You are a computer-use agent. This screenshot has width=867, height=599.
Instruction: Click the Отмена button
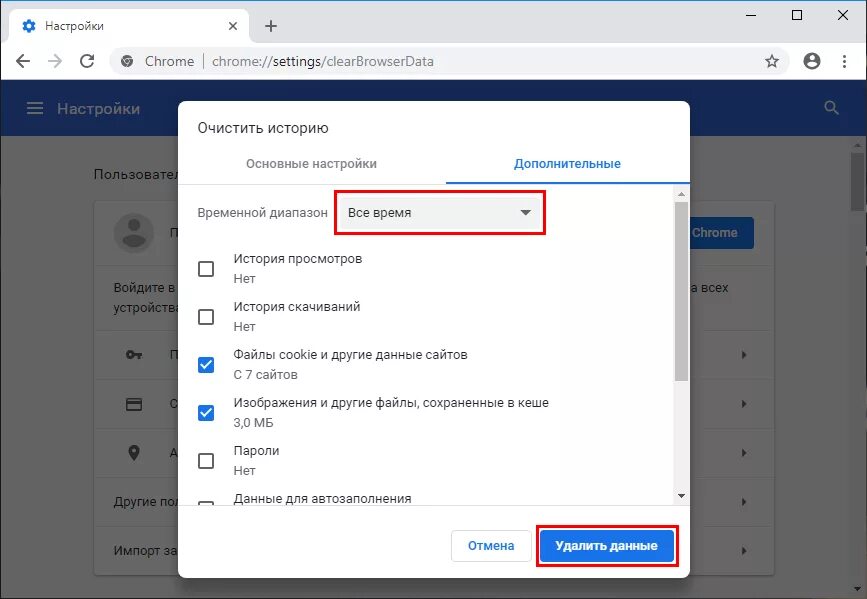pyautogui.click(x=491, y=546)
